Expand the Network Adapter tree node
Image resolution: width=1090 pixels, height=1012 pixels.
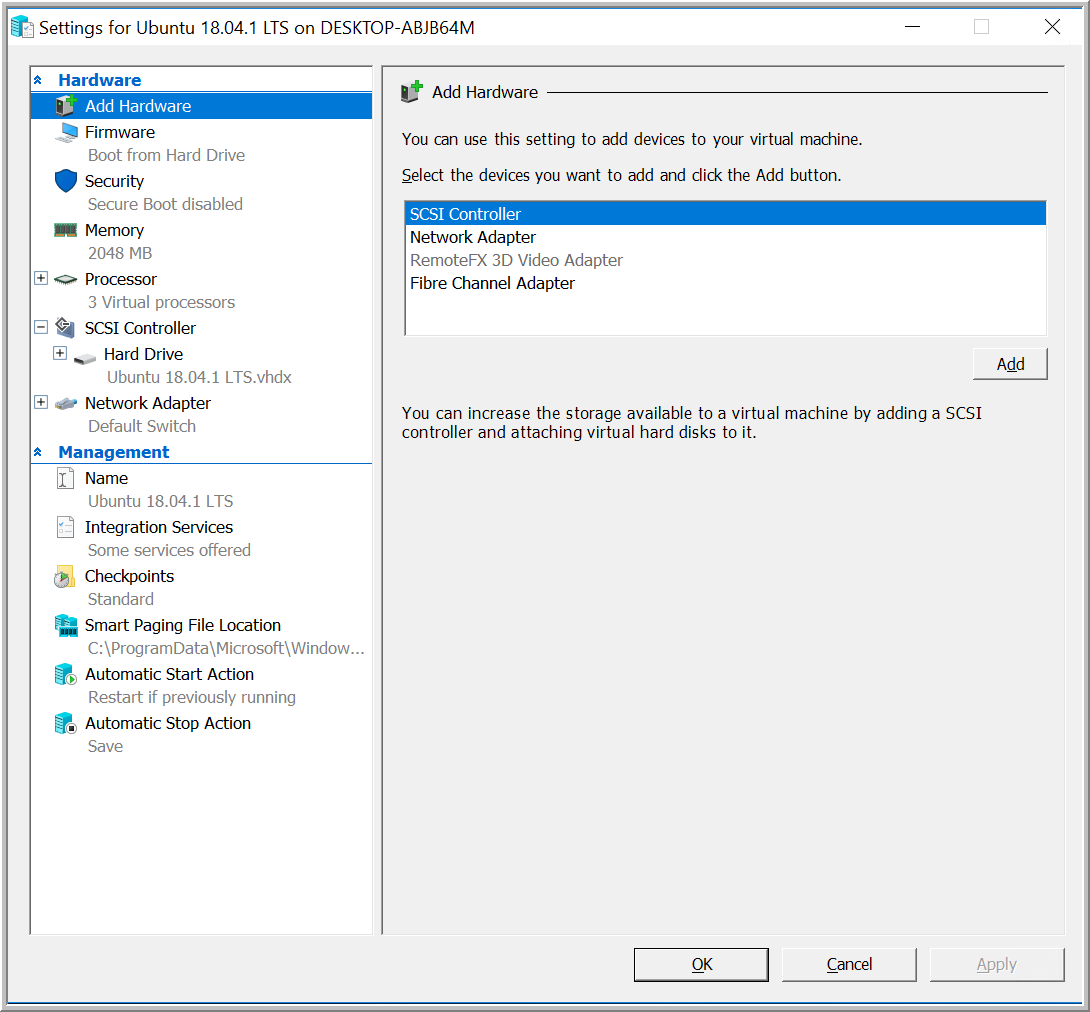pyautogui.click(x=41, y=402)
